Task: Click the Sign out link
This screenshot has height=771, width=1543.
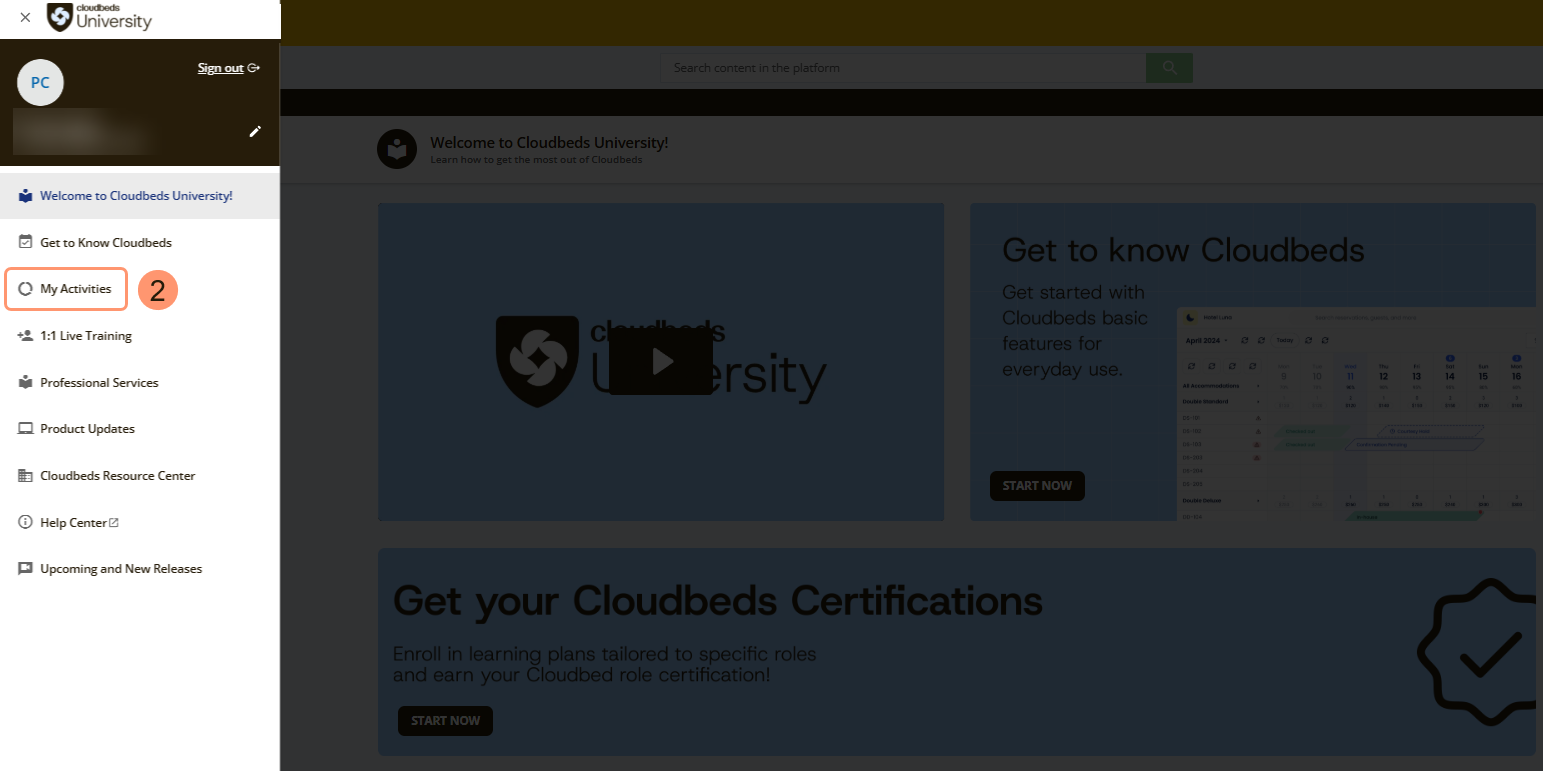Action: pyautogui.click(x=221, y=68)
